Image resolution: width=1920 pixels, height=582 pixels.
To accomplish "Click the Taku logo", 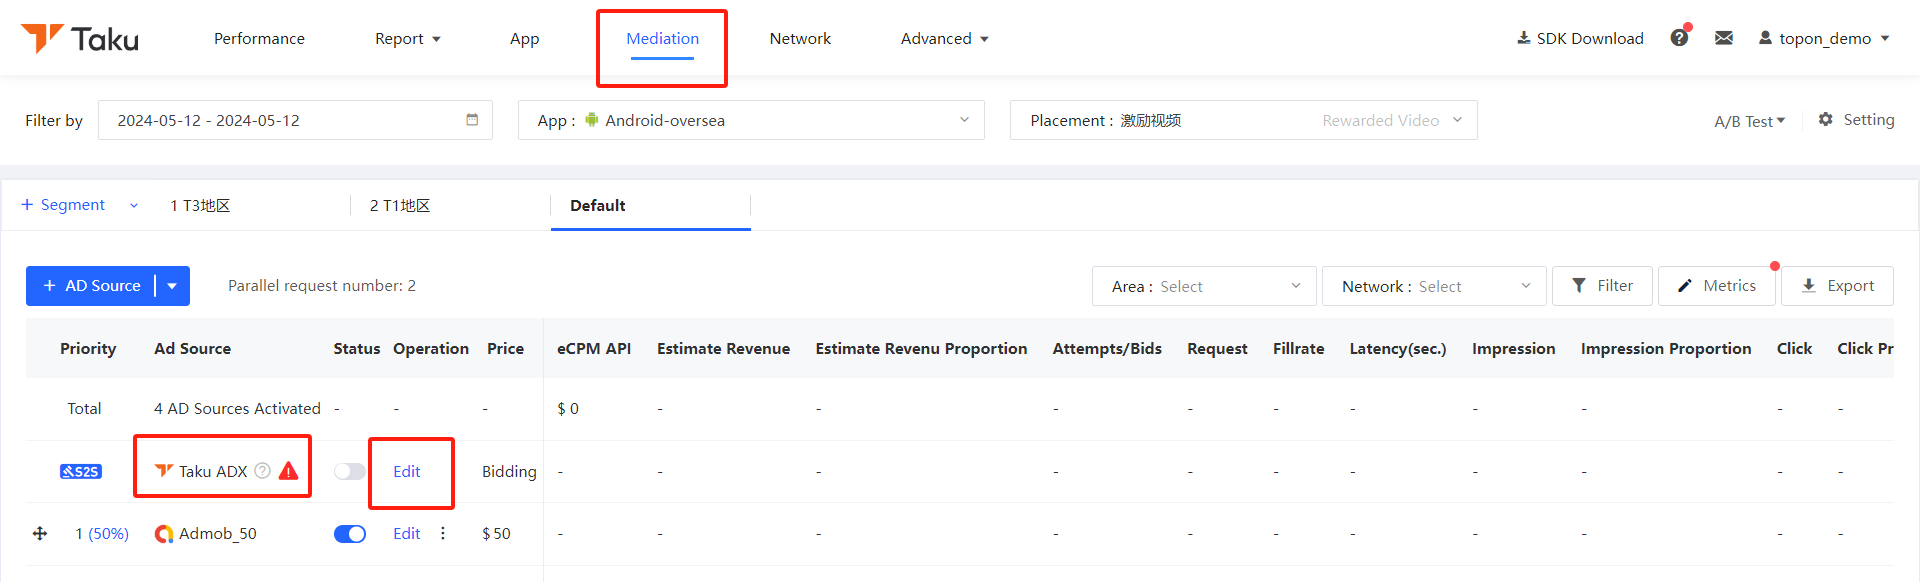I will [80, 38].
